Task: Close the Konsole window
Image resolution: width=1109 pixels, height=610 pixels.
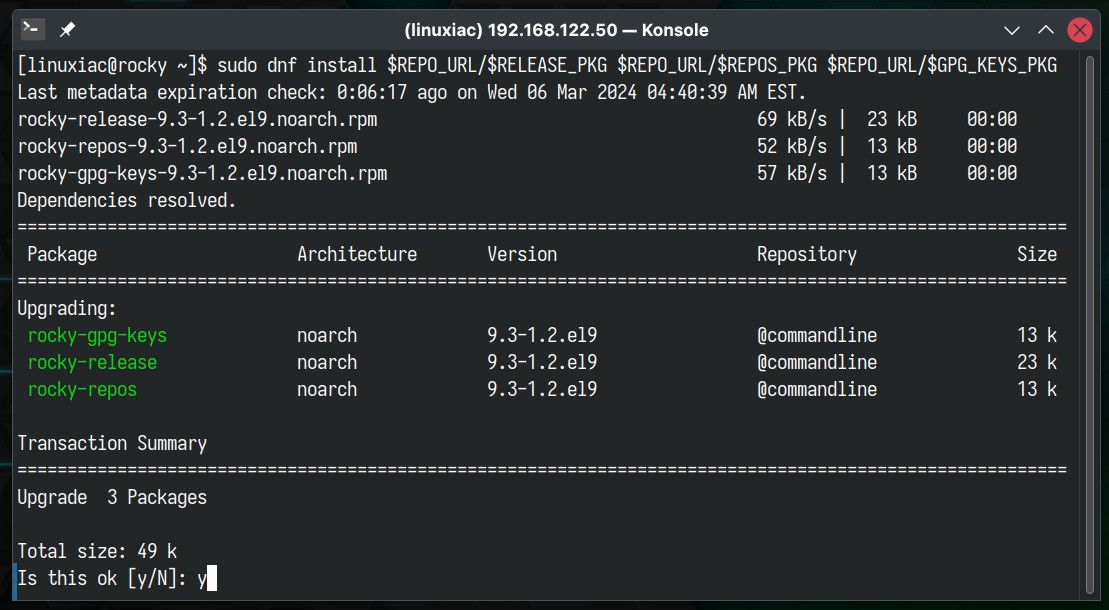Action: 1080,30
